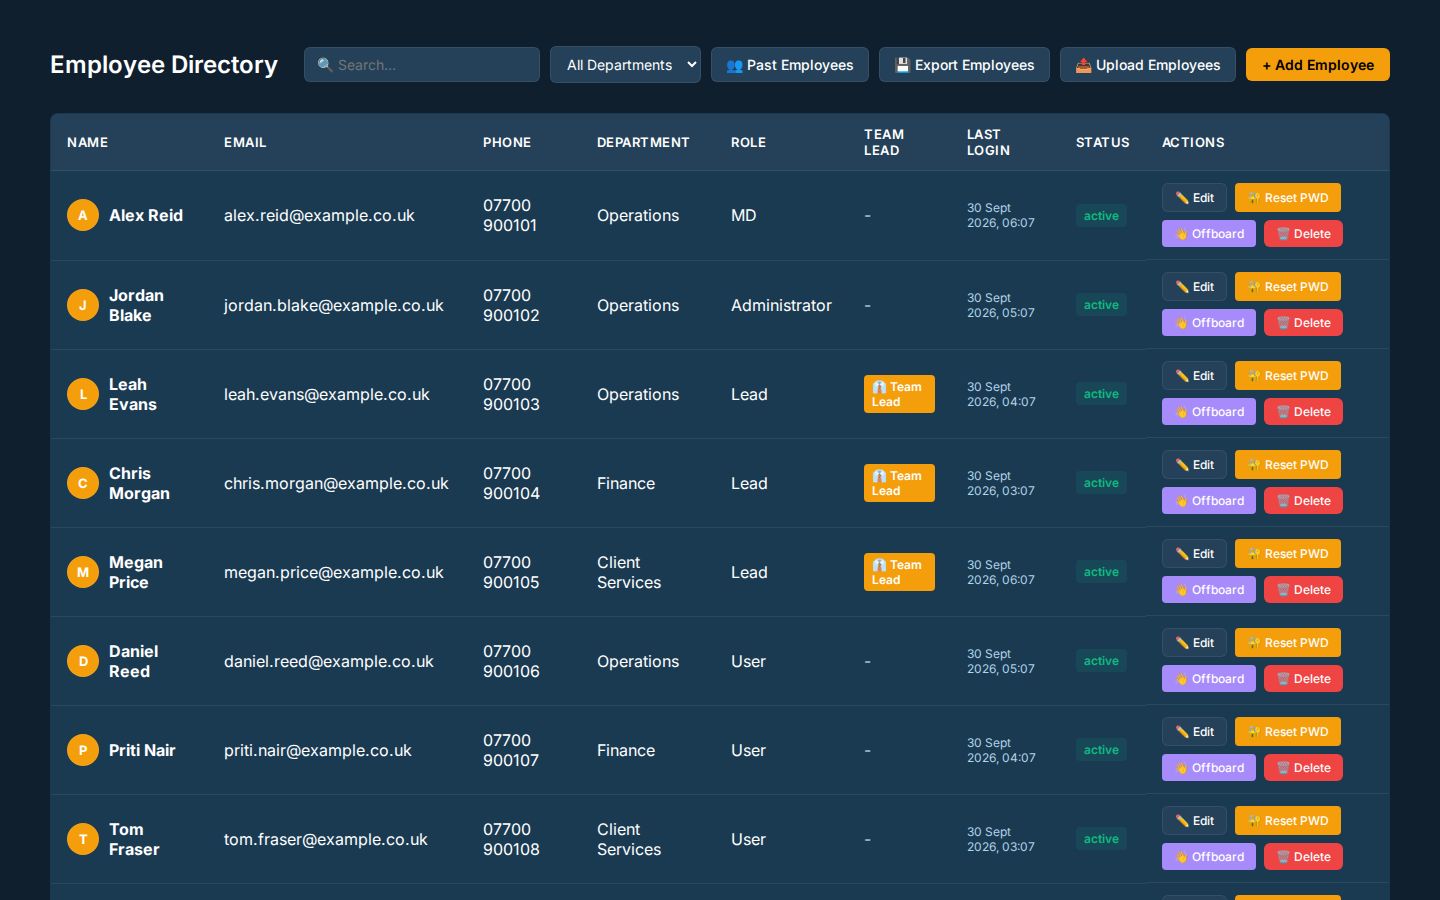Click Chris Morgan's avatar icon
Image resolution: width=1440 pixels, height=900 pixels.
pos(83,483)
